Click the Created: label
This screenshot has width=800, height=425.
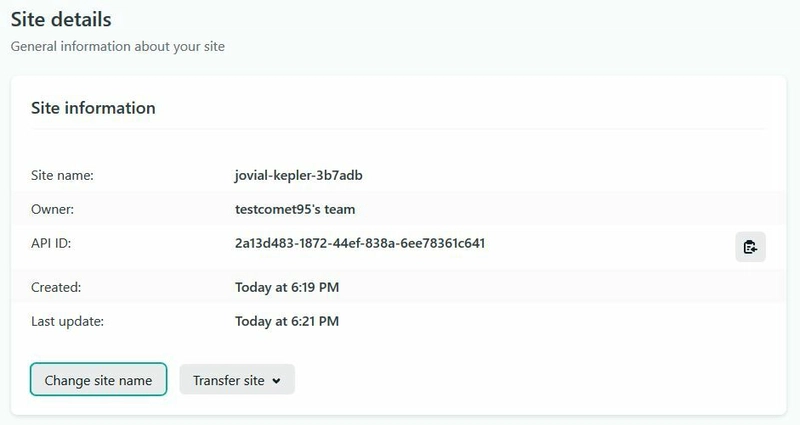tap(55, 288)
